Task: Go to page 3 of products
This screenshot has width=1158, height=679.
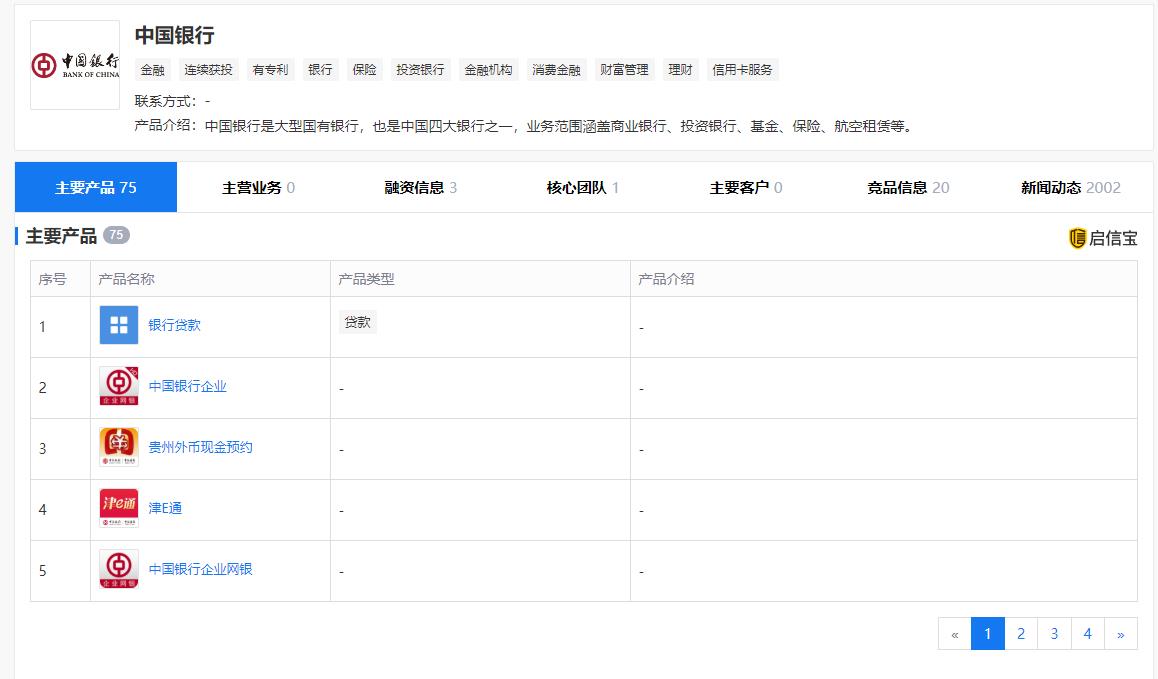Action: tap(1054, 634)
